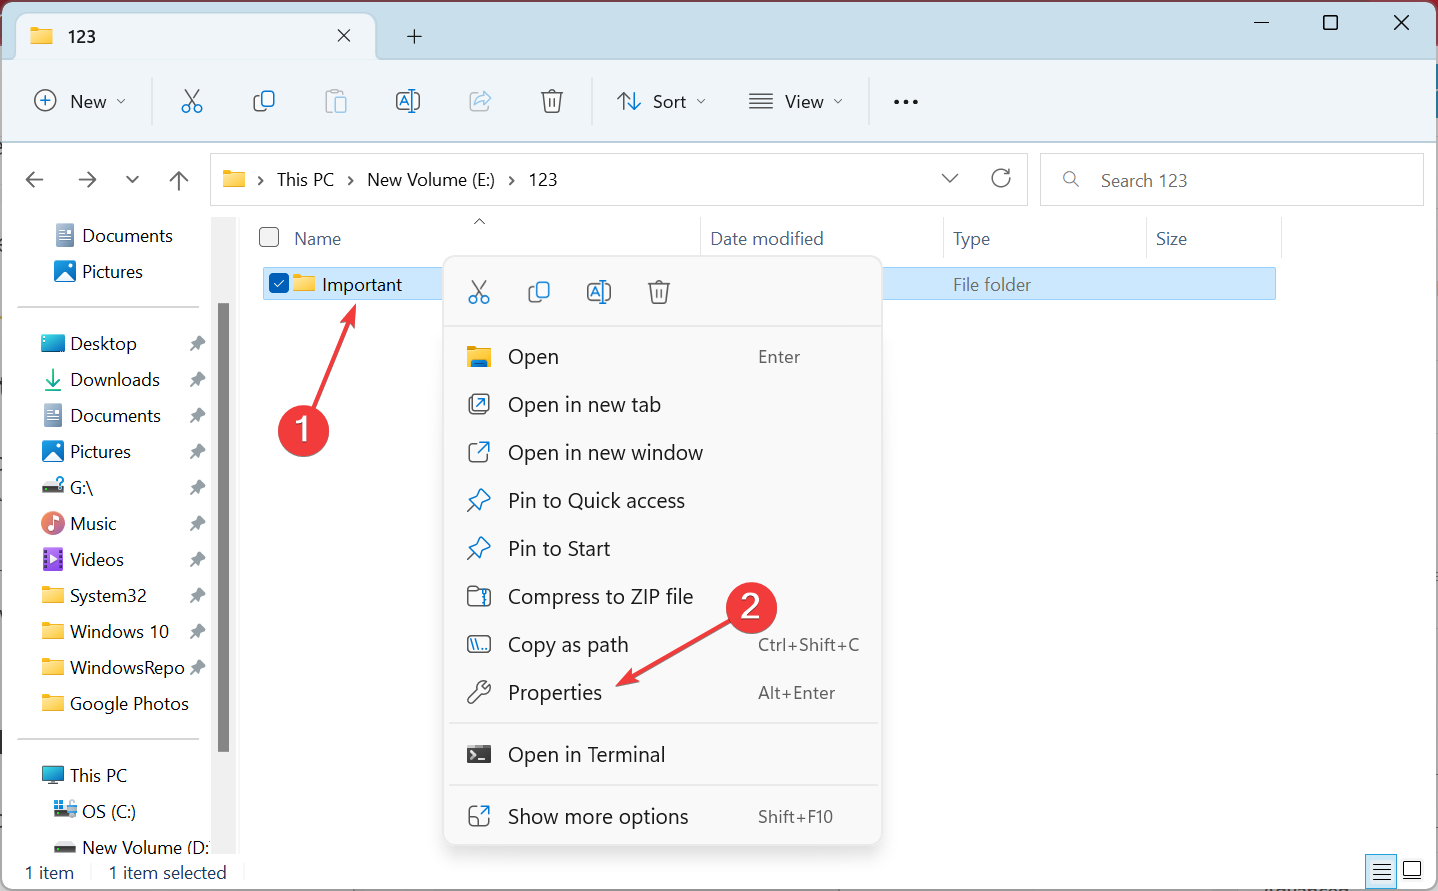The width and height of the screenshot is (1438, 891).
Task: Choose Compress to ZIP file
Action: [600, 597]
